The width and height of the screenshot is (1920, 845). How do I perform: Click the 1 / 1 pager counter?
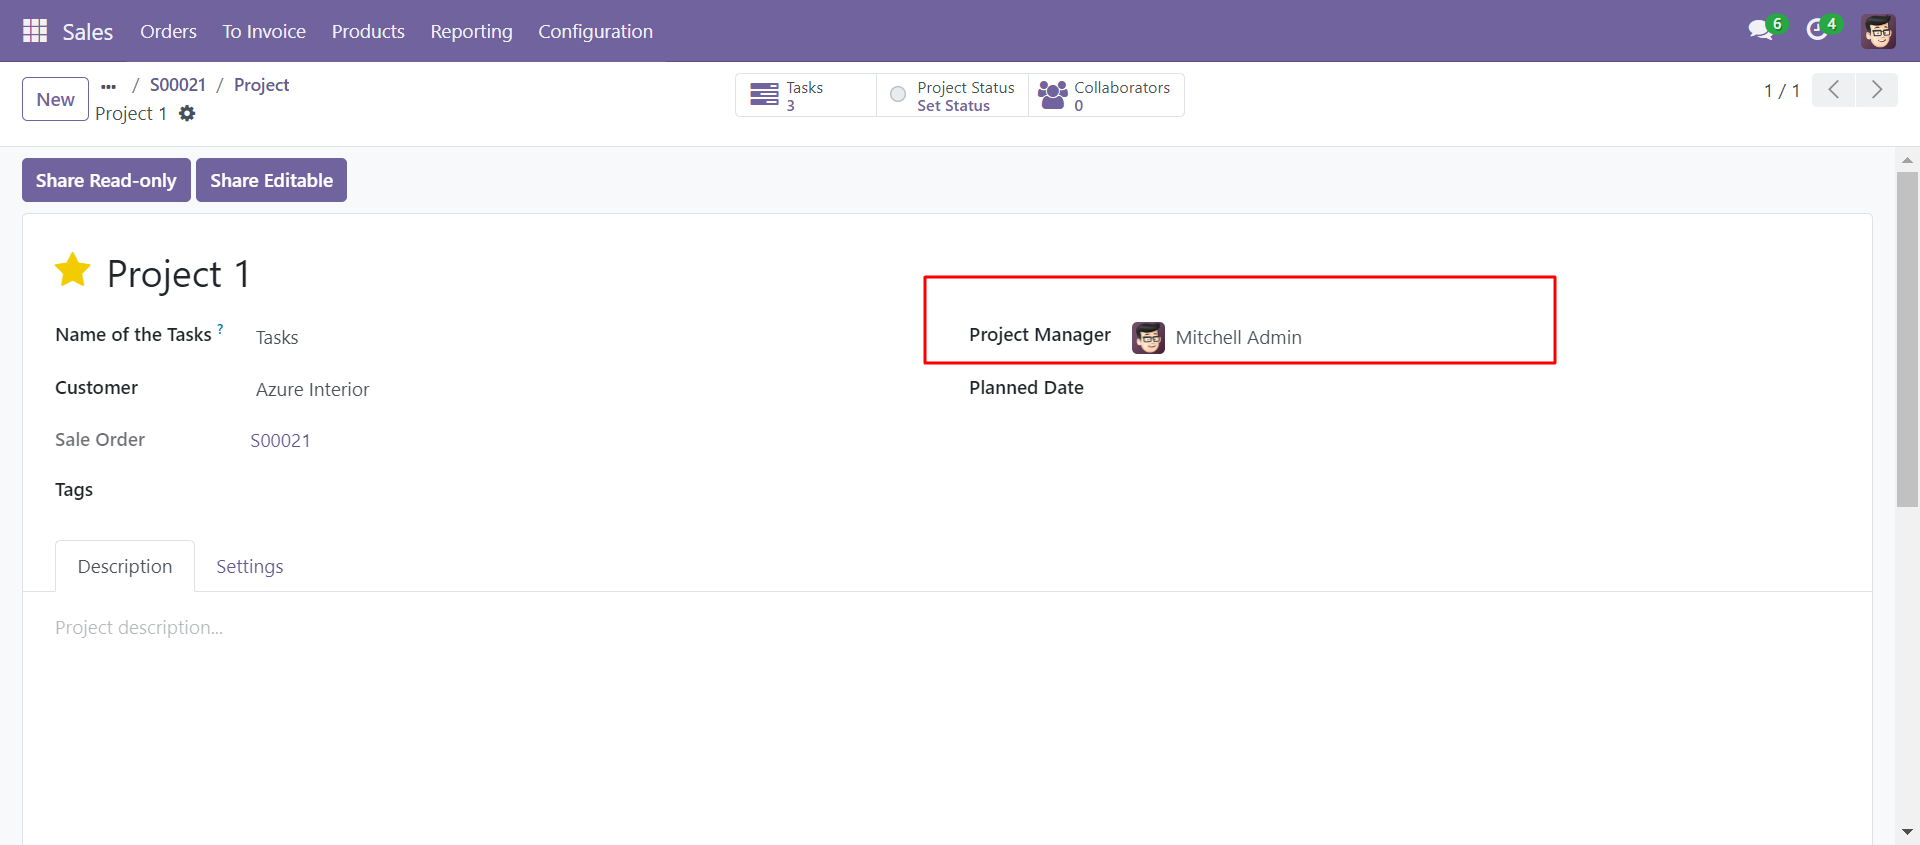click(x=1782, y=91)
